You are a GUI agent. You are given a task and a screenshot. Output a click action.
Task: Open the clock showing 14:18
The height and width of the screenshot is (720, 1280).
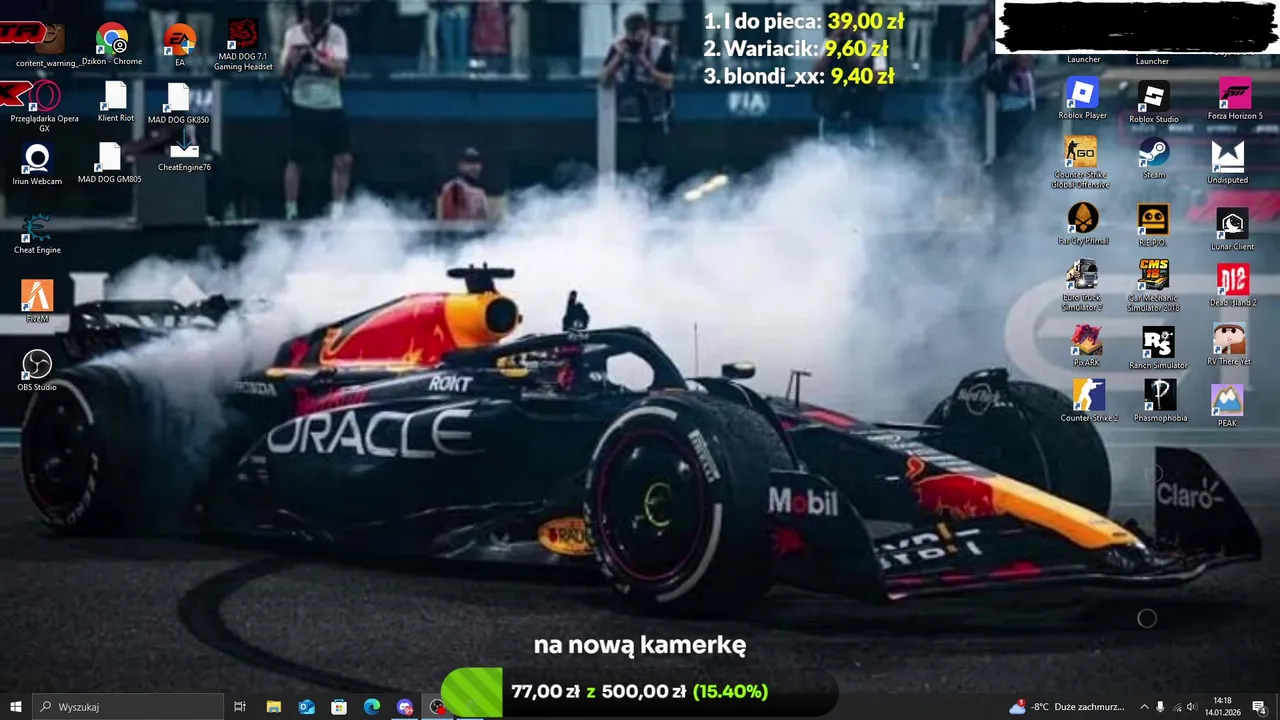click(1222, 707)
